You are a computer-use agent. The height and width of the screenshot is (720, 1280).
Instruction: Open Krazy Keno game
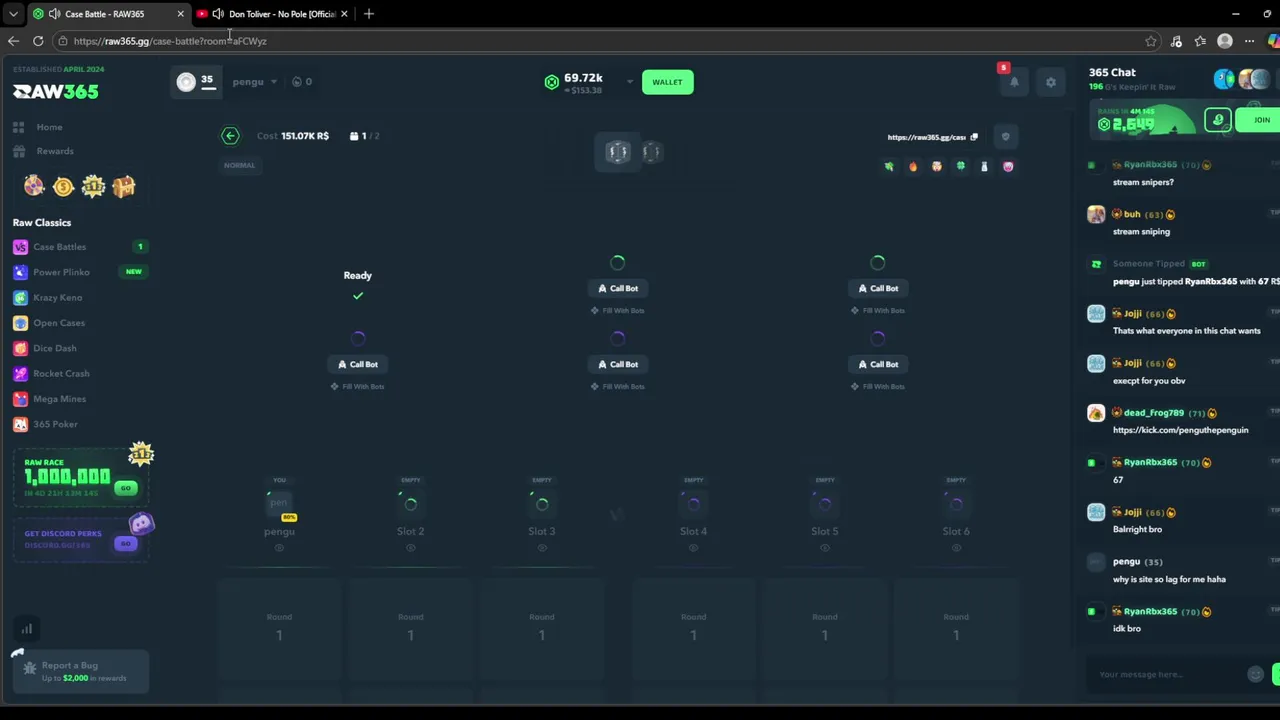coord(58,298)
